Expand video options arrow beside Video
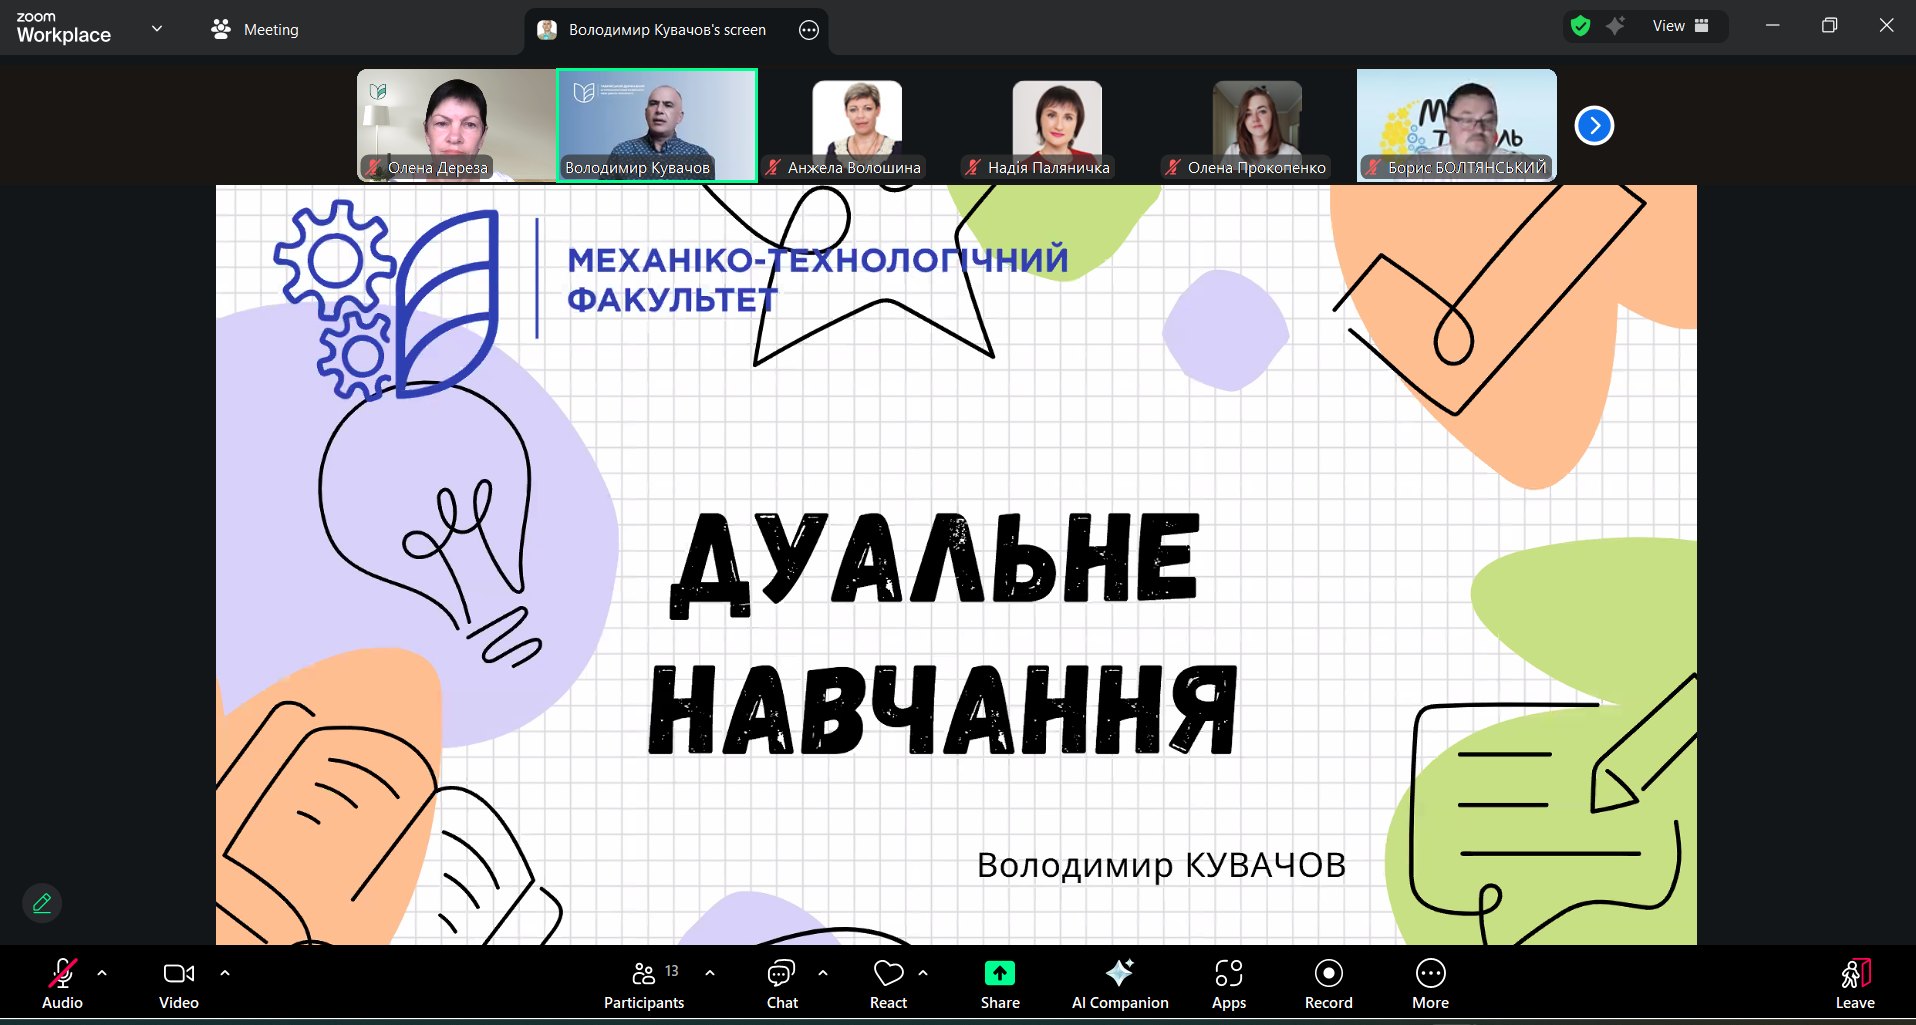Viewport: 1916px width, 1025px height. point(225,972)
